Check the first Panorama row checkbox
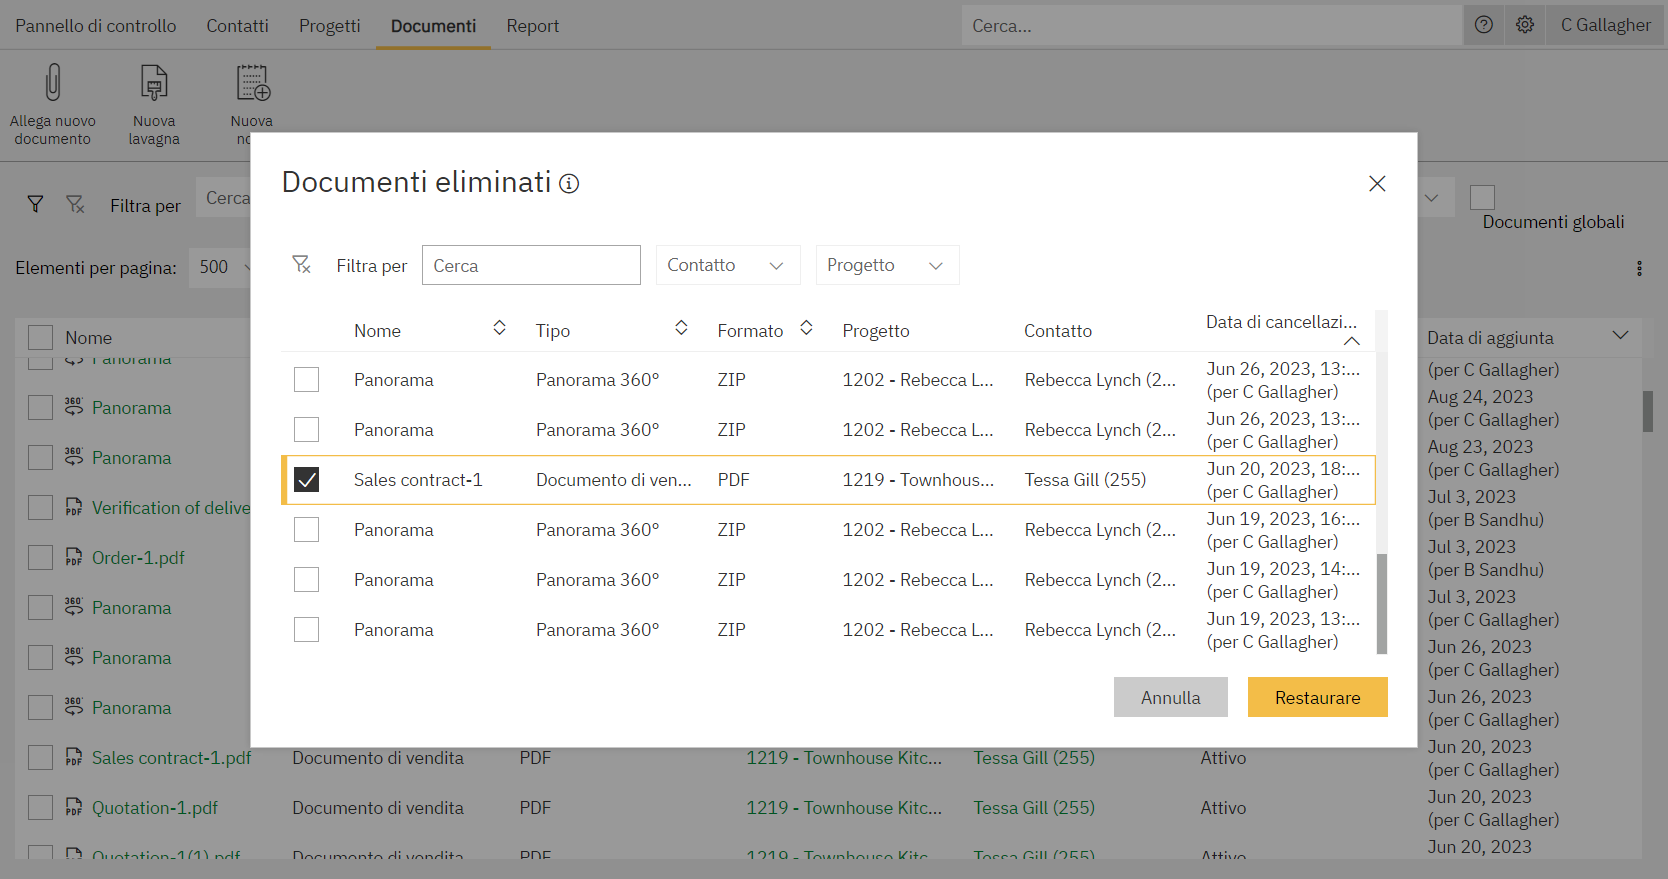Screen dimensions: 1668x879 click(307, 380)
